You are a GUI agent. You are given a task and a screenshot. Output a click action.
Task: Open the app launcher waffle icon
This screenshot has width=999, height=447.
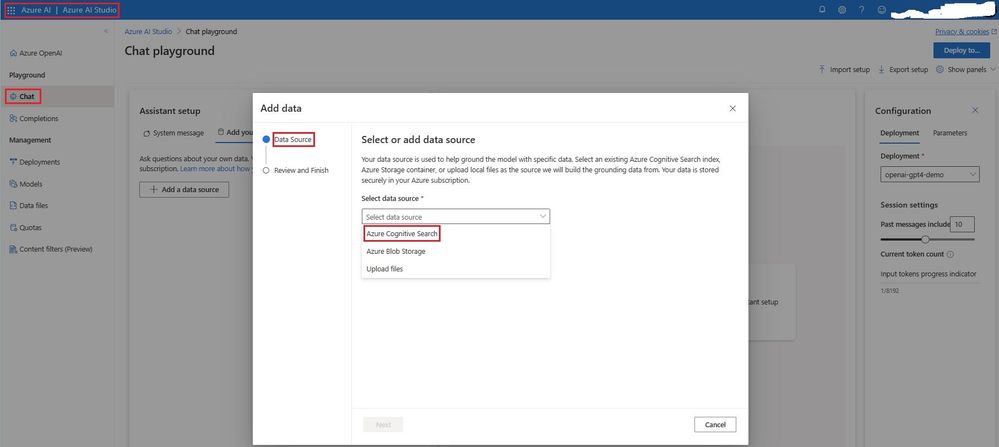pos(11,10)
